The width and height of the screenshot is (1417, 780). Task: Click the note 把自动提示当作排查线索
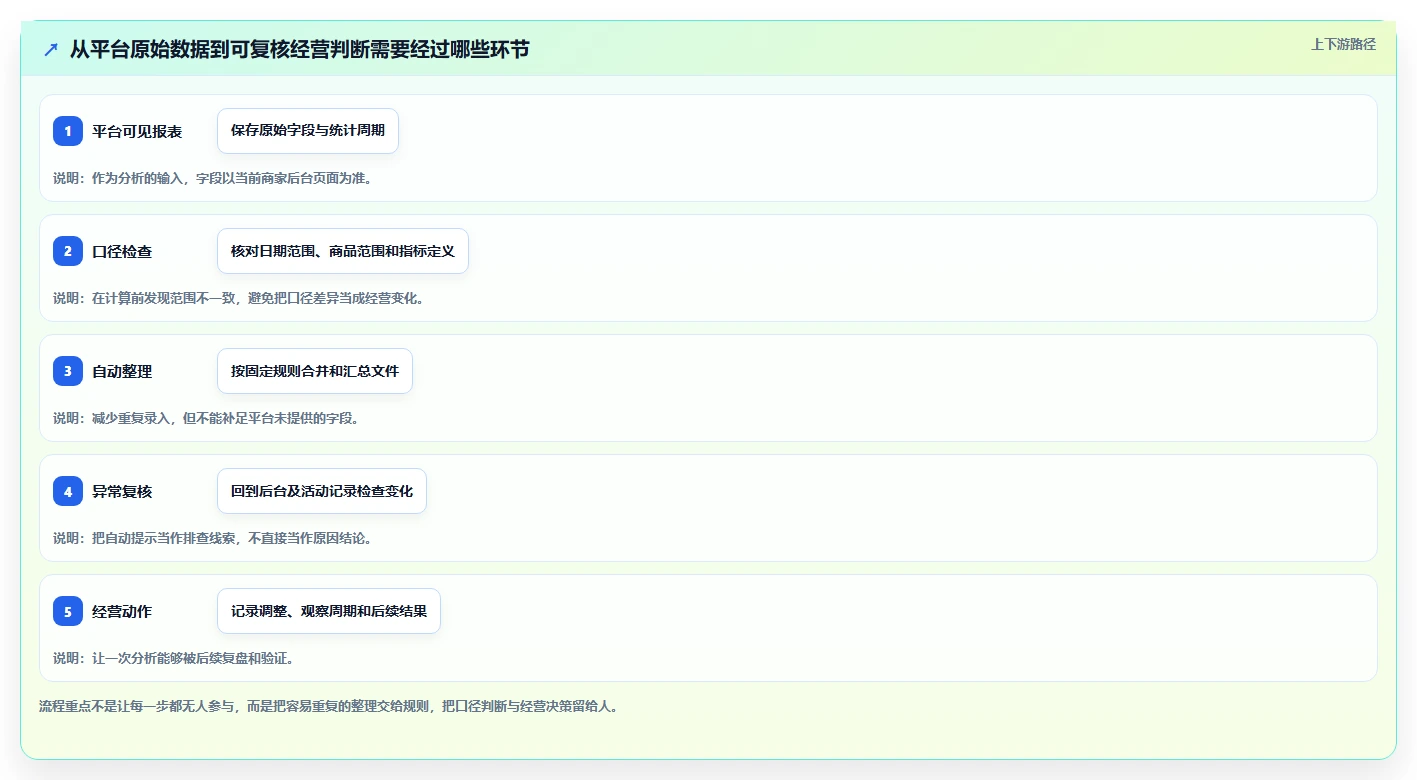[x=162, y=538]
